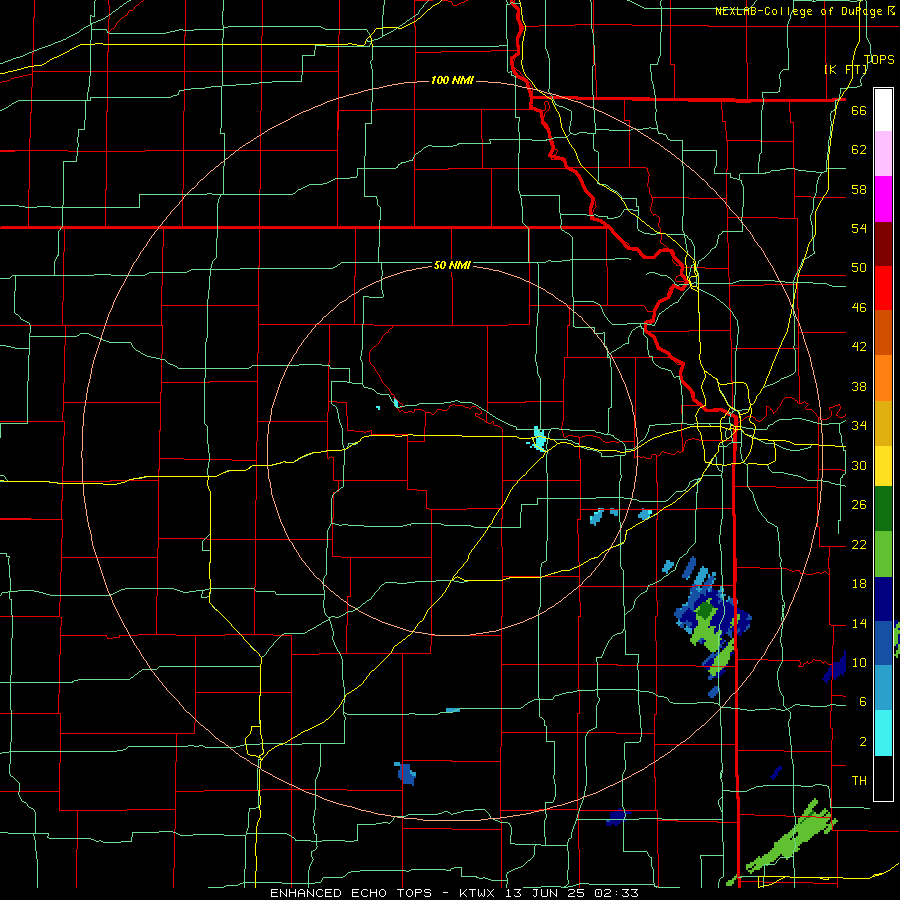Pick the bright red swatch on the scale
This screenshot has width=900, height=900.
tap(883, 288)
